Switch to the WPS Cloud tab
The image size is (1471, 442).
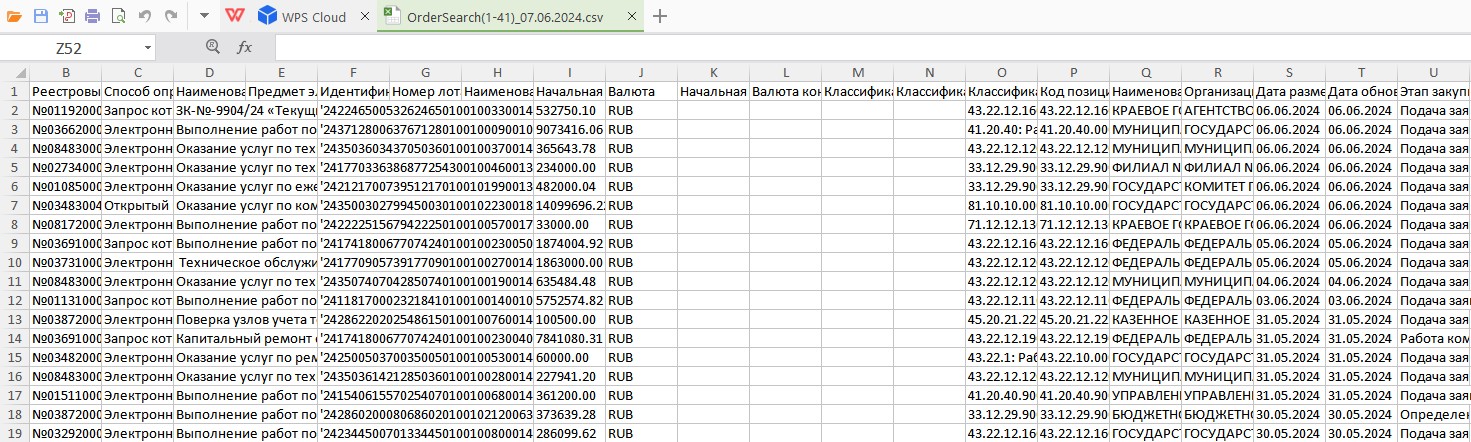pos(315,17)
